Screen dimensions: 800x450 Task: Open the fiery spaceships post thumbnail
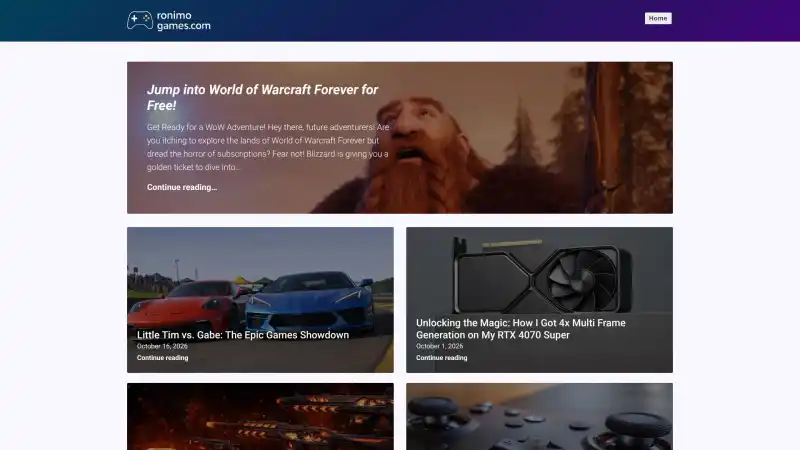pos(260,416)
